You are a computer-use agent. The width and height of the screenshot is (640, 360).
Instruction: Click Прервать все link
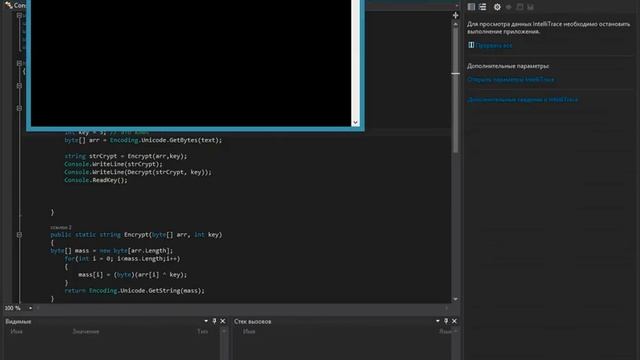494,45
